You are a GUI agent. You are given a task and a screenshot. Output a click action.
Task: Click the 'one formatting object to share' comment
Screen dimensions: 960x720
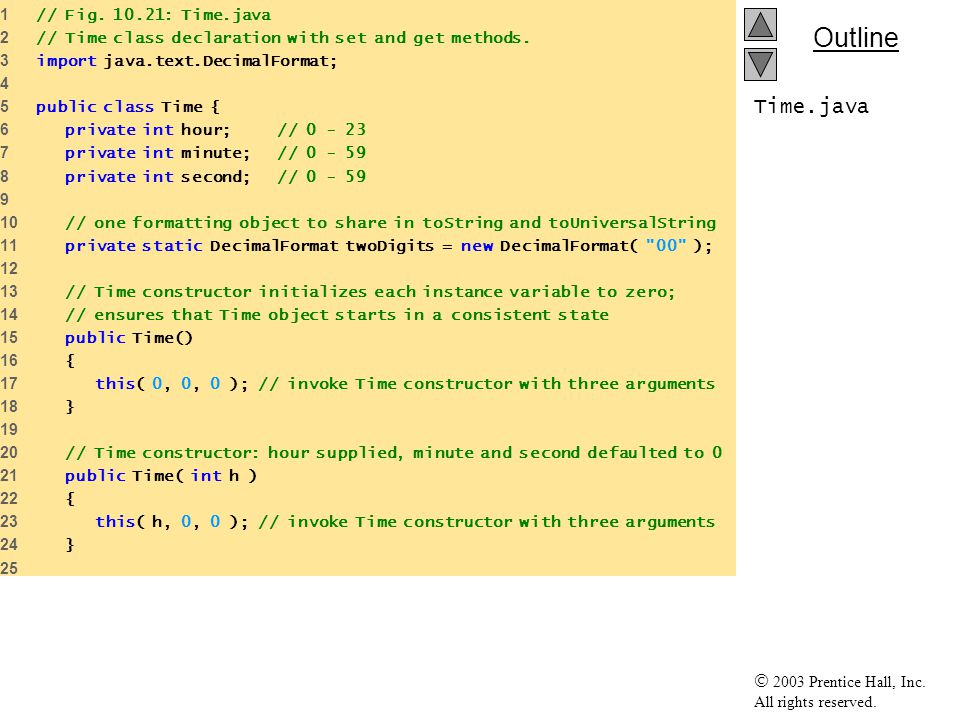390,223
